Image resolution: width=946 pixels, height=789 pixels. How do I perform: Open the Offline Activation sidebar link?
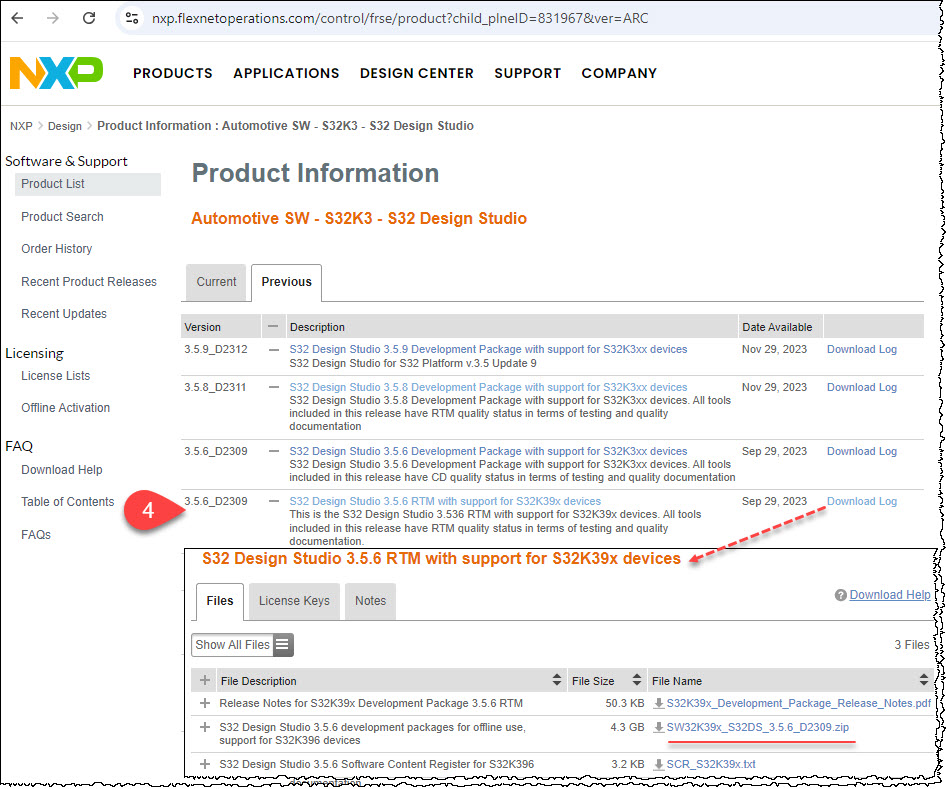(x=68, y=407)
